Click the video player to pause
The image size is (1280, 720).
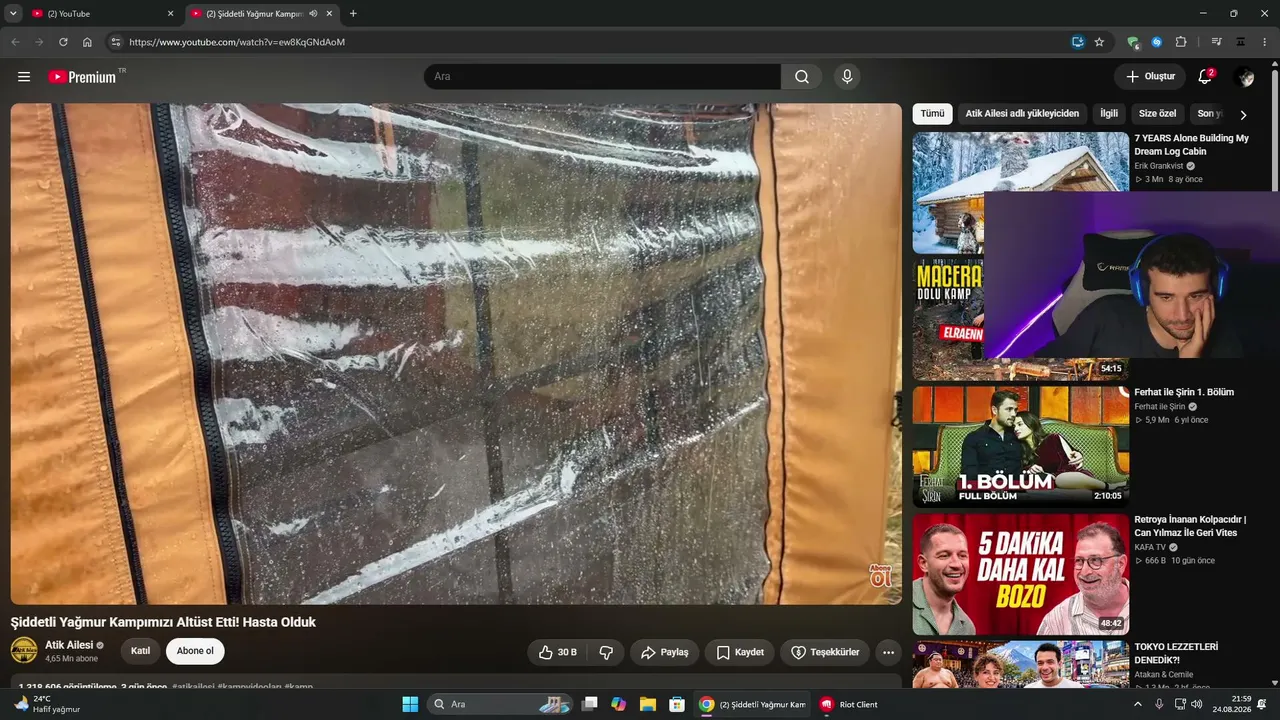click(456, 354)
